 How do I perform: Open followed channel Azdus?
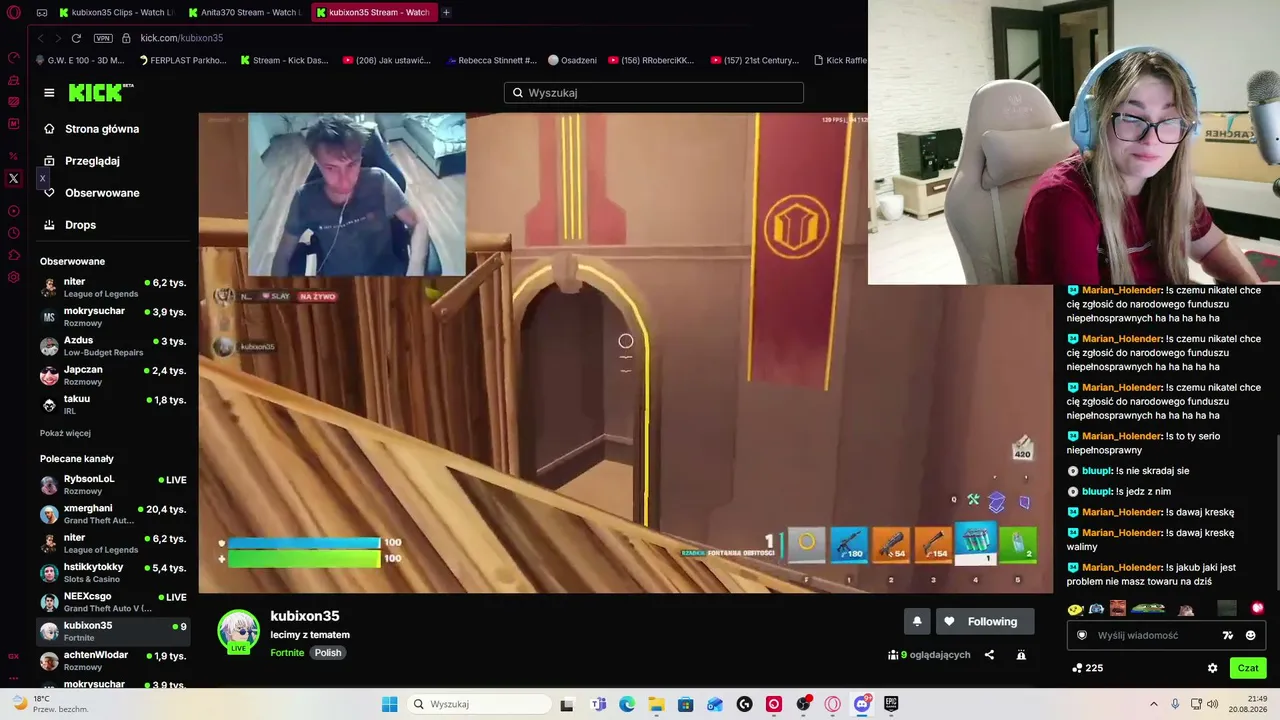pyautogui.click(x=113, y=346)
